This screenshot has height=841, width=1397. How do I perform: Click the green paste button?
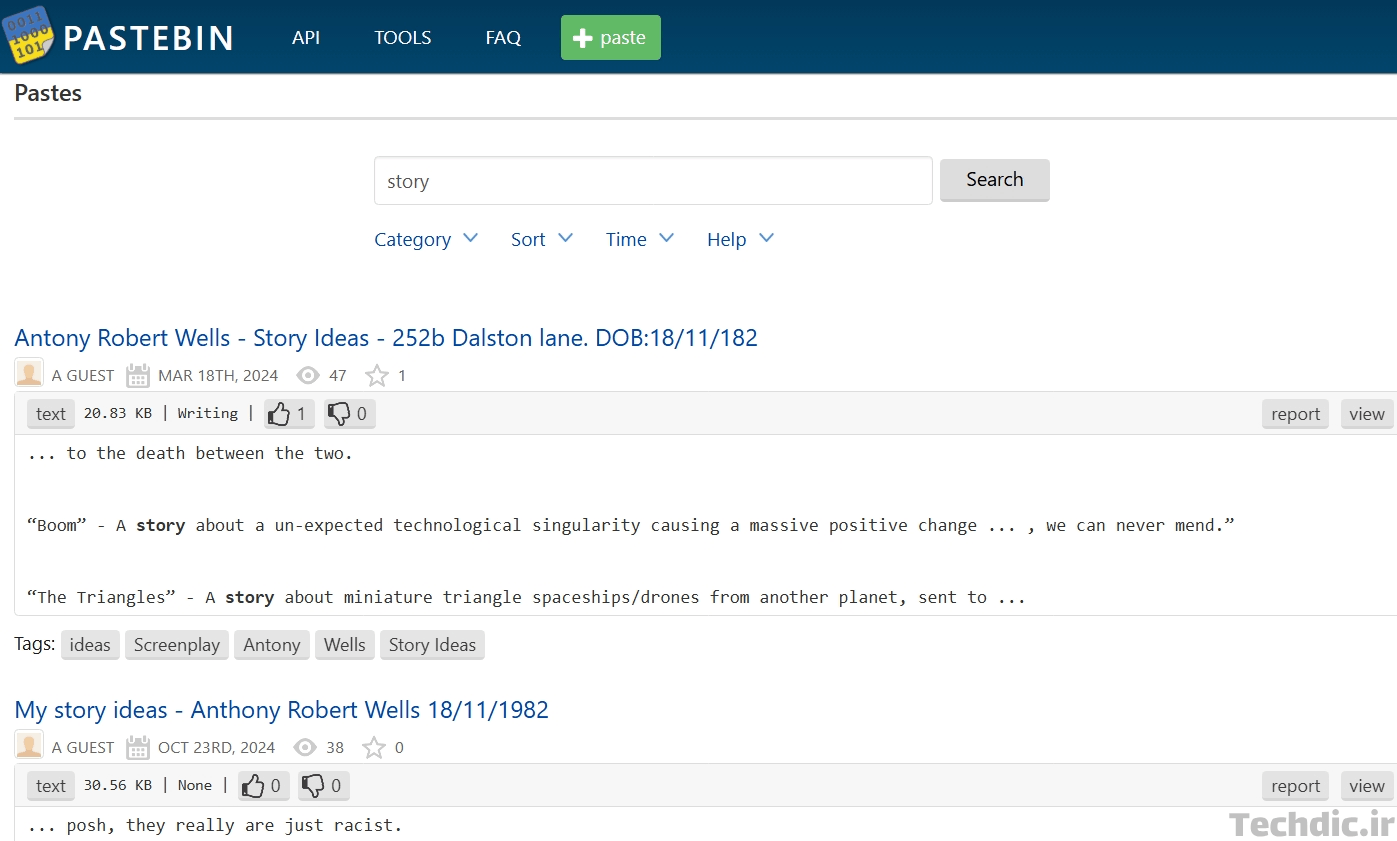pyautogui.click(x=611, y=37)
